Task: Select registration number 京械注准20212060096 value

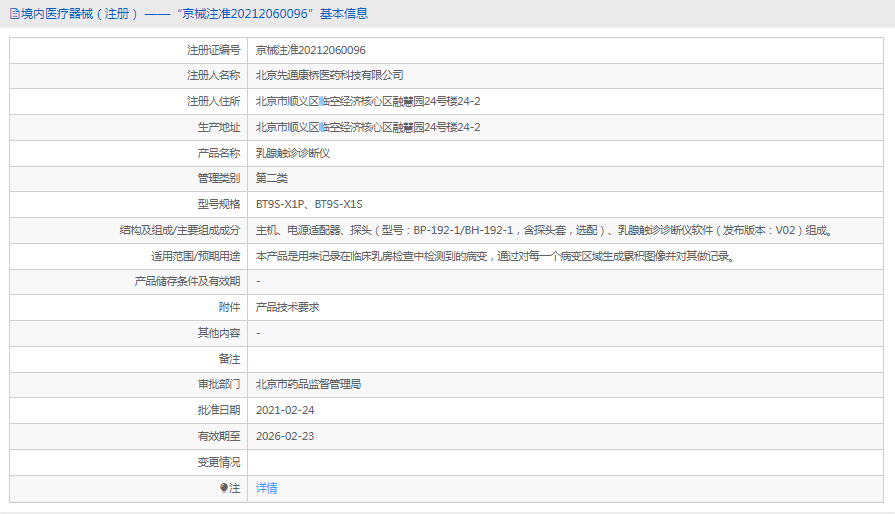Action: [311, 50]
